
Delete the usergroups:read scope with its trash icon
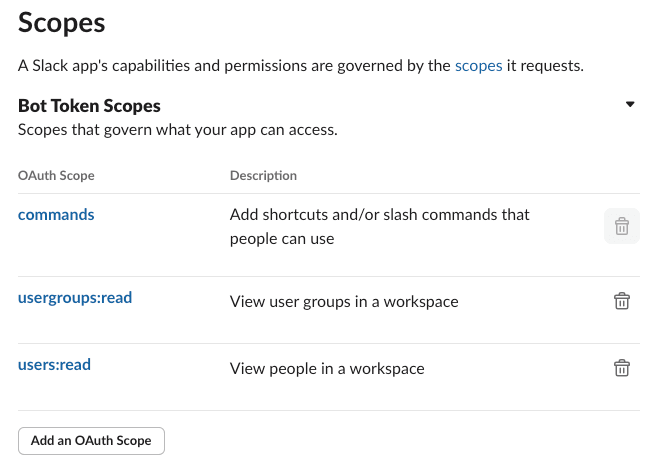click(622, 301)
